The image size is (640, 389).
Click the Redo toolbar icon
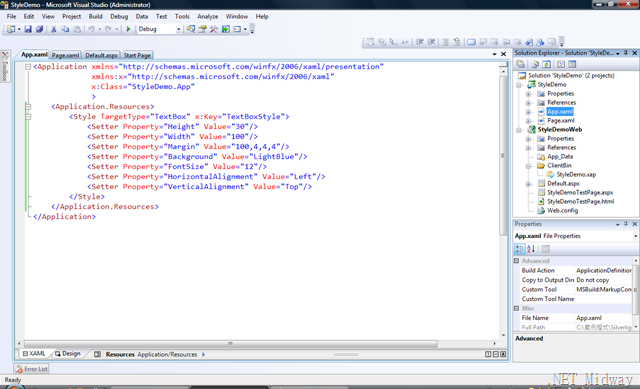[x=108, y=29]
